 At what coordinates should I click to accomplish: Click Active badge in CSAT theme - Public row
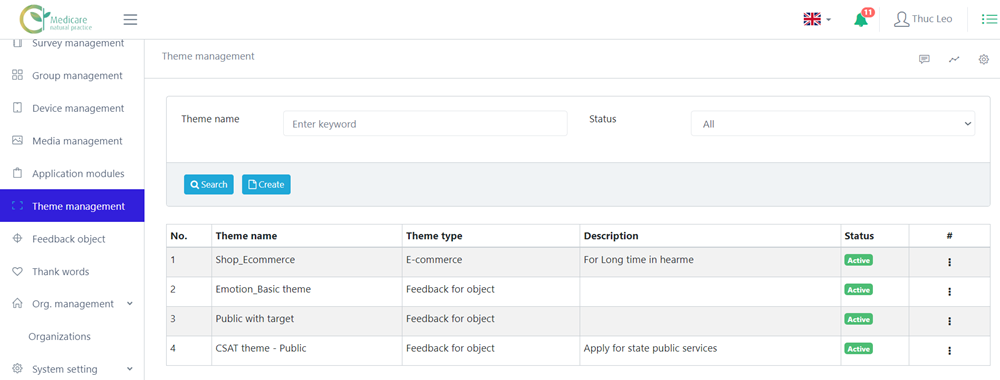click(858, 349)
